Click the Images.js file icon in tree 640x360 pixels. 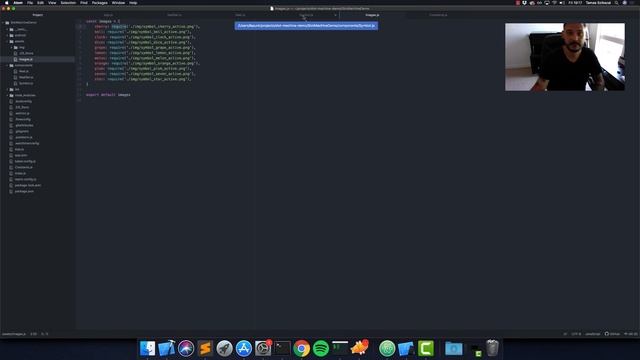[16, 59]
